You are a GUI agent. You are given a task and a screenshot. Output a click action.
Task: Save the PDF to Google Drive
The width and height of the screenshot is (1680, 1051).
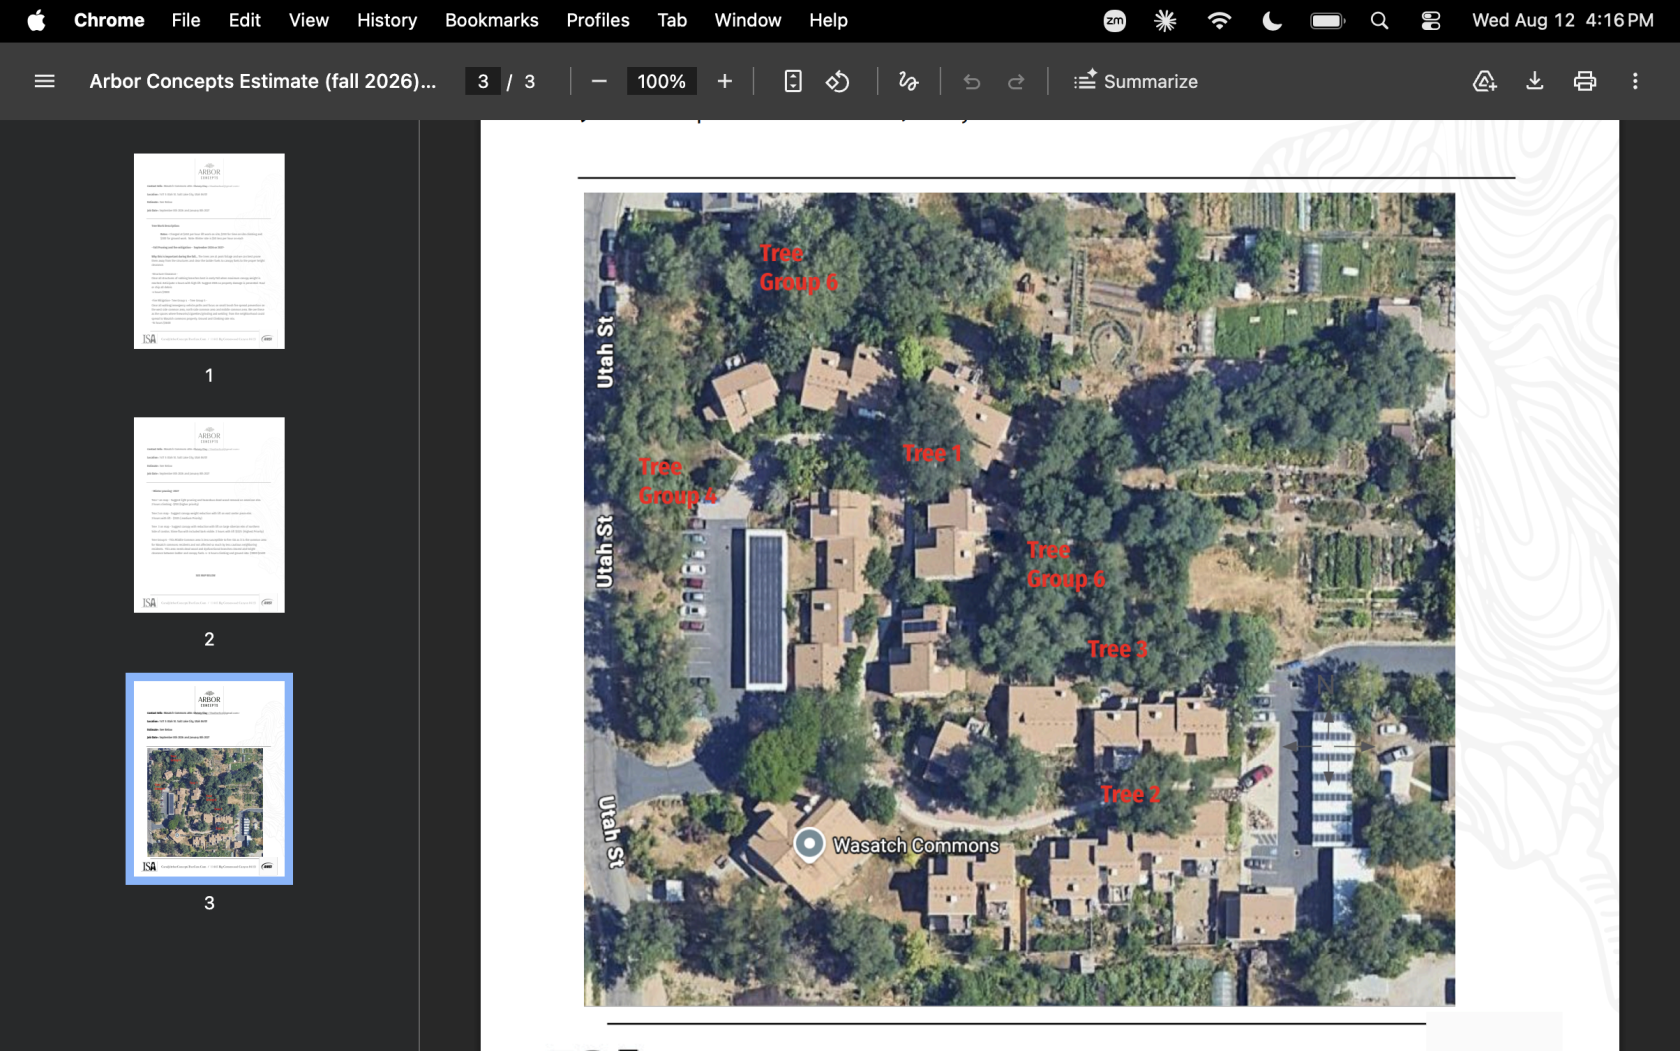point(1485,81)
